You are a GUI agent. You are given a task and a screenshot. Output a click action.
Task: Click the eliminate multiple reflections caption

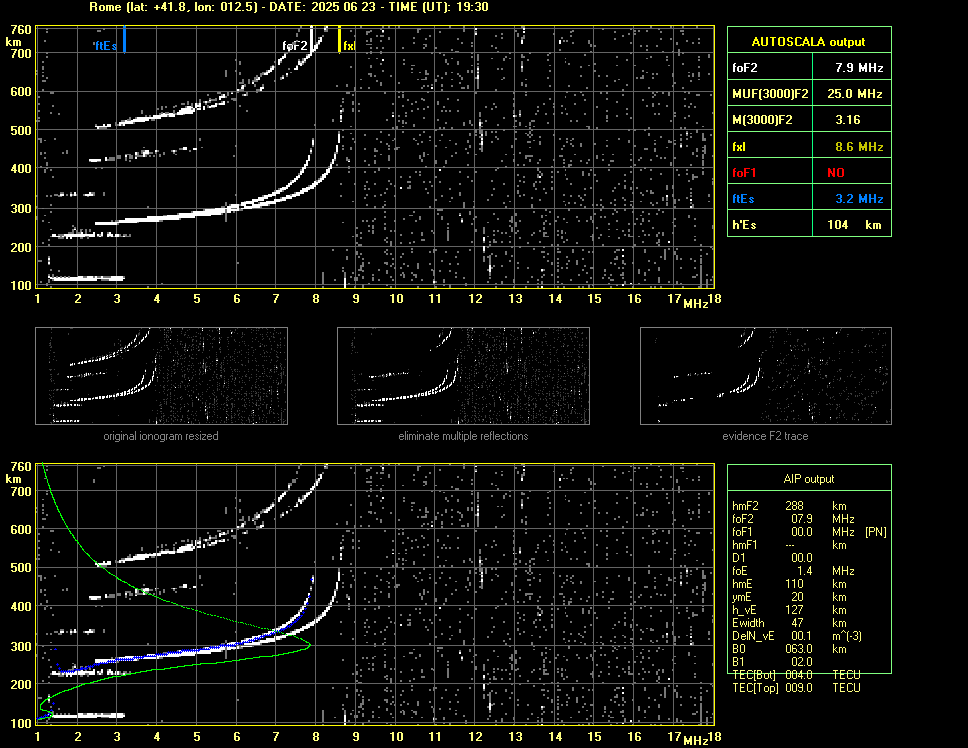point(463,436)
